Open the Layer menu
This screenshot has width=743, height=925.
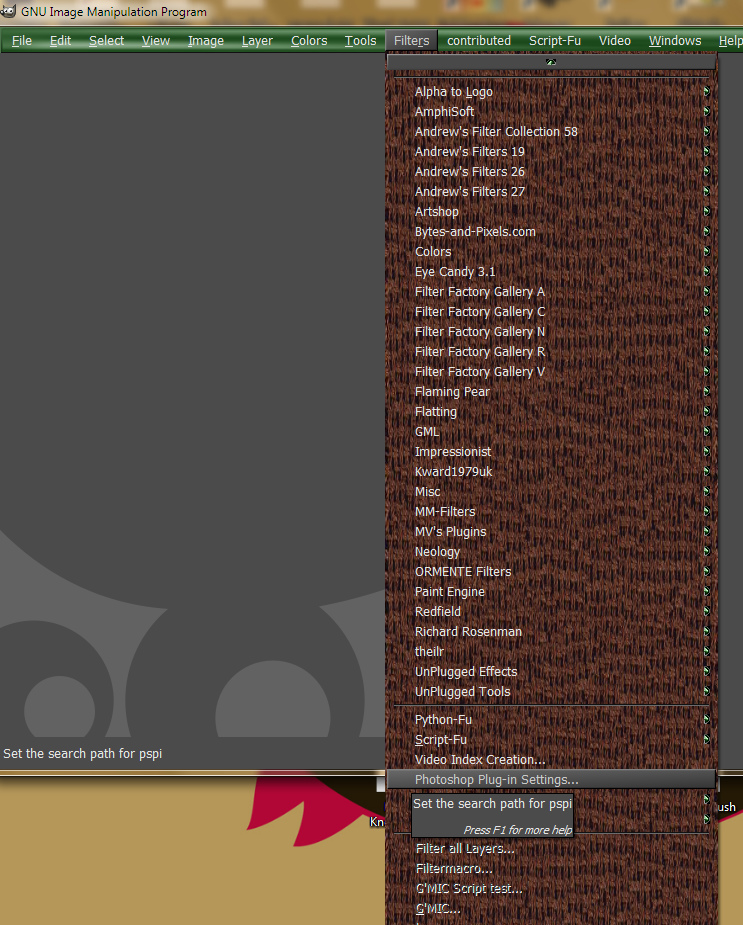(x=257, y=41)
